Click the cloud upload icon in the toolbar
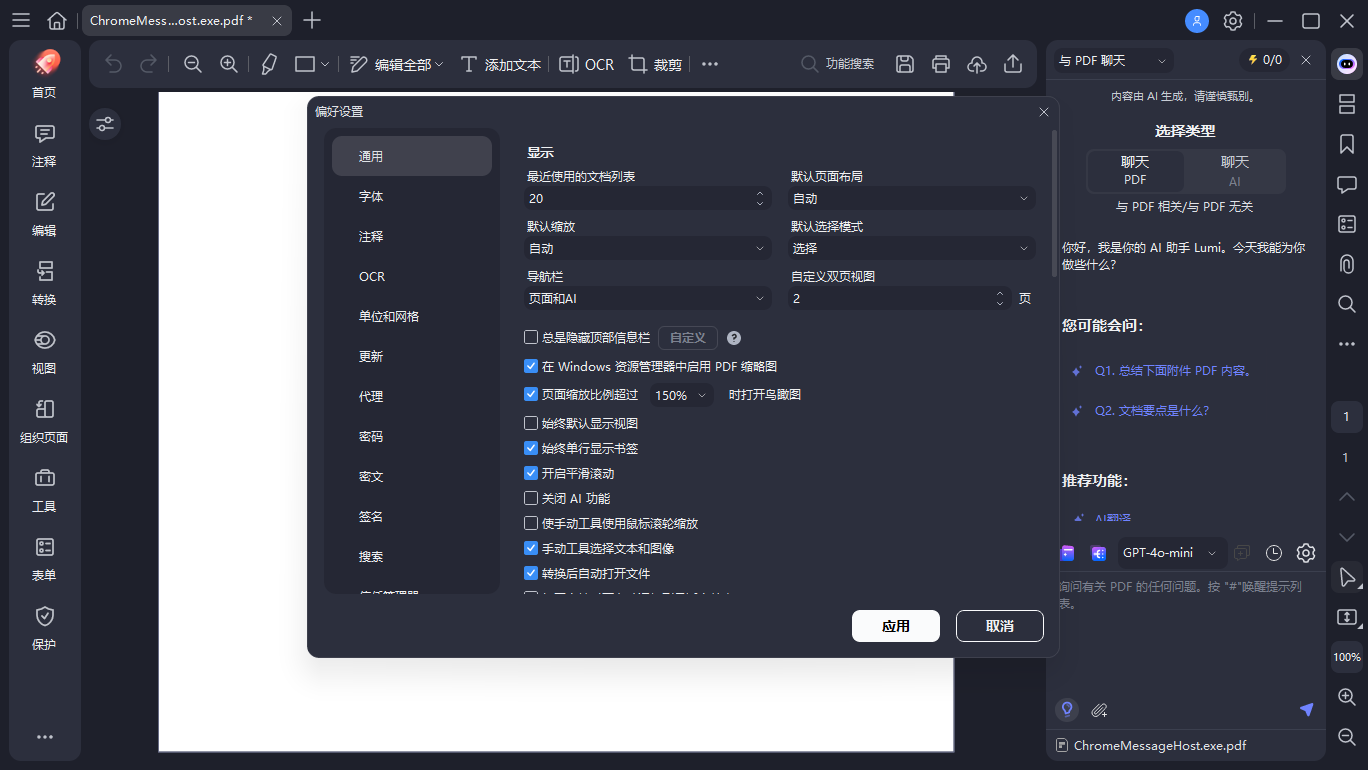 (x=977, y=64)
